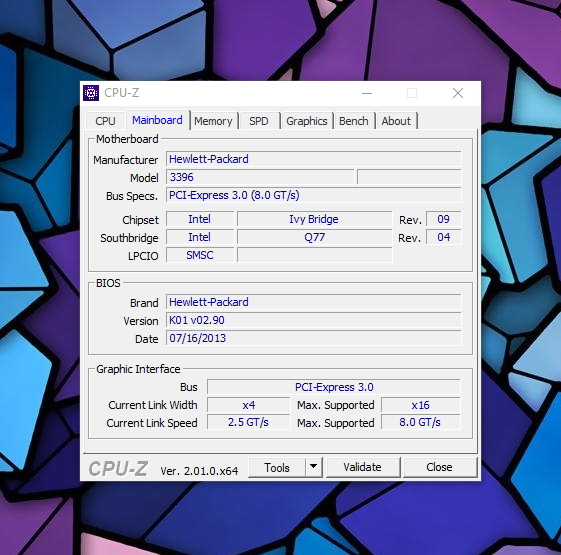Click the Intel chipset vendor field
Viewport: 561px width, 555px height.
click(200, 219)
